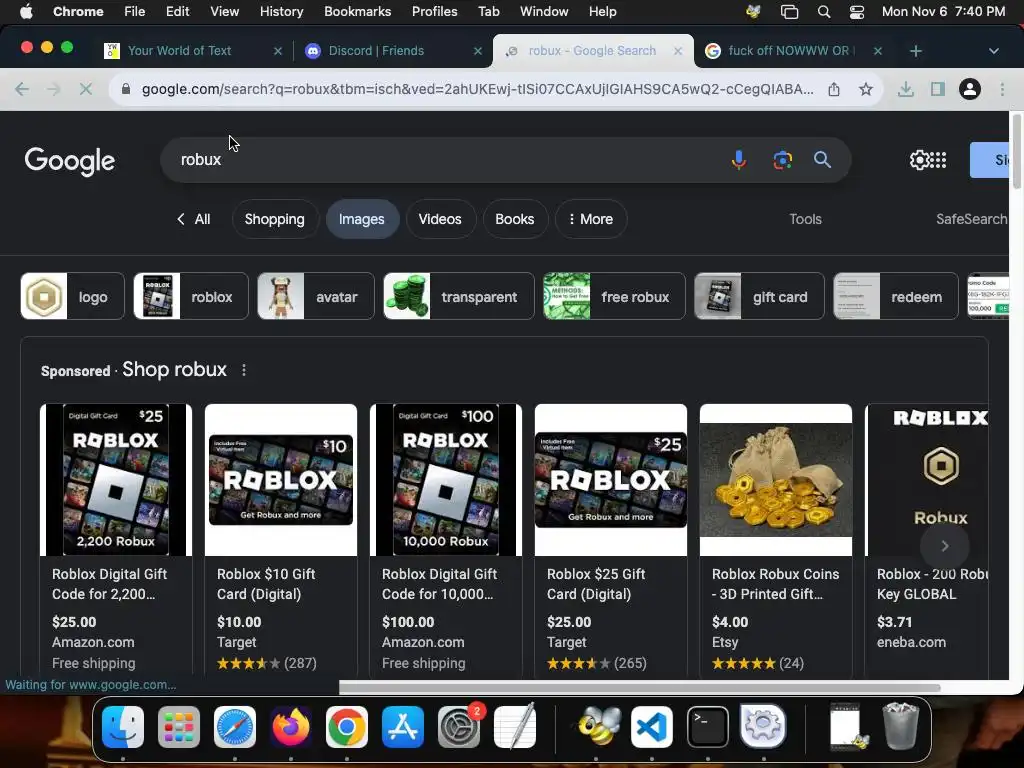Click the Google logo
This screenshot has height=768, width=1024.
click(69, 161)
